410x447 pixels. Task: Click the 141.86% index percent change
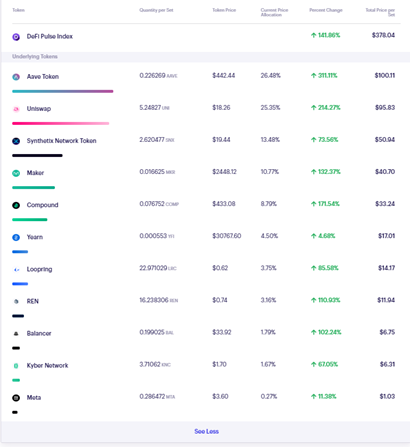325,35
